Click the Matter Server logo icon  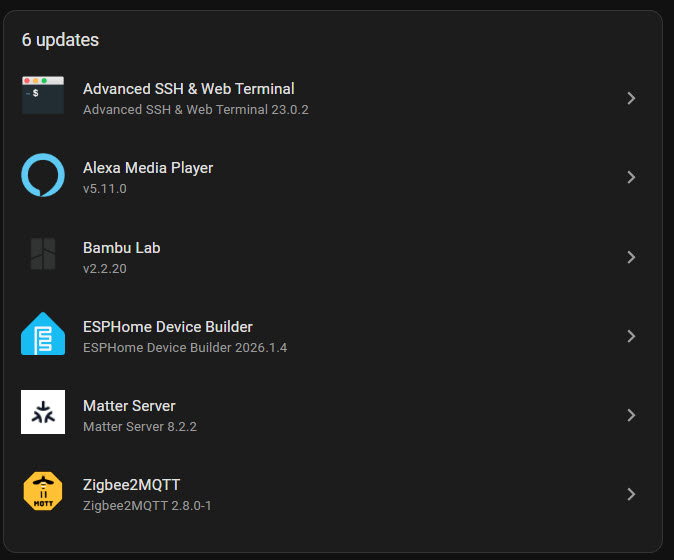[x=43, y=412]
